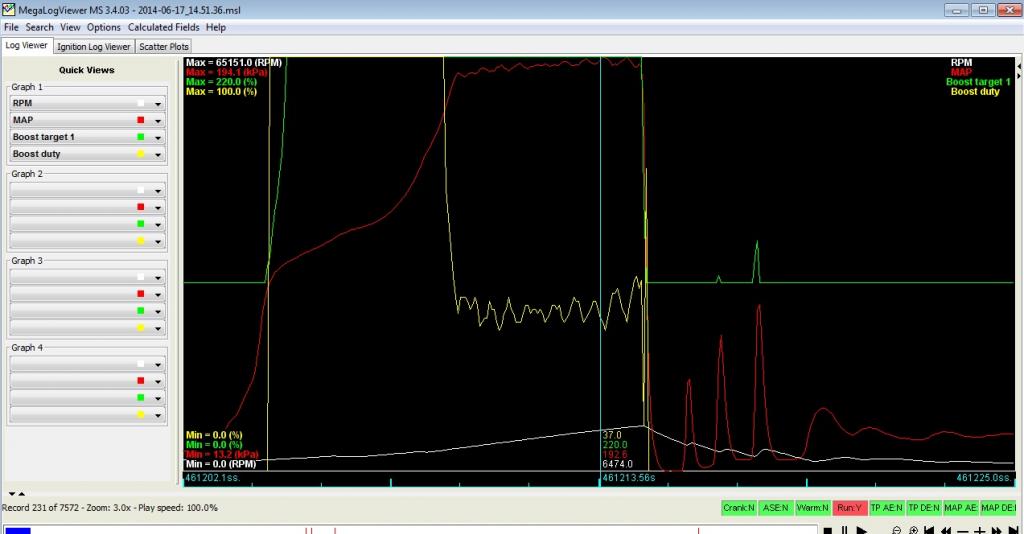Open the Calculated Fields menu

pos(163,27)
